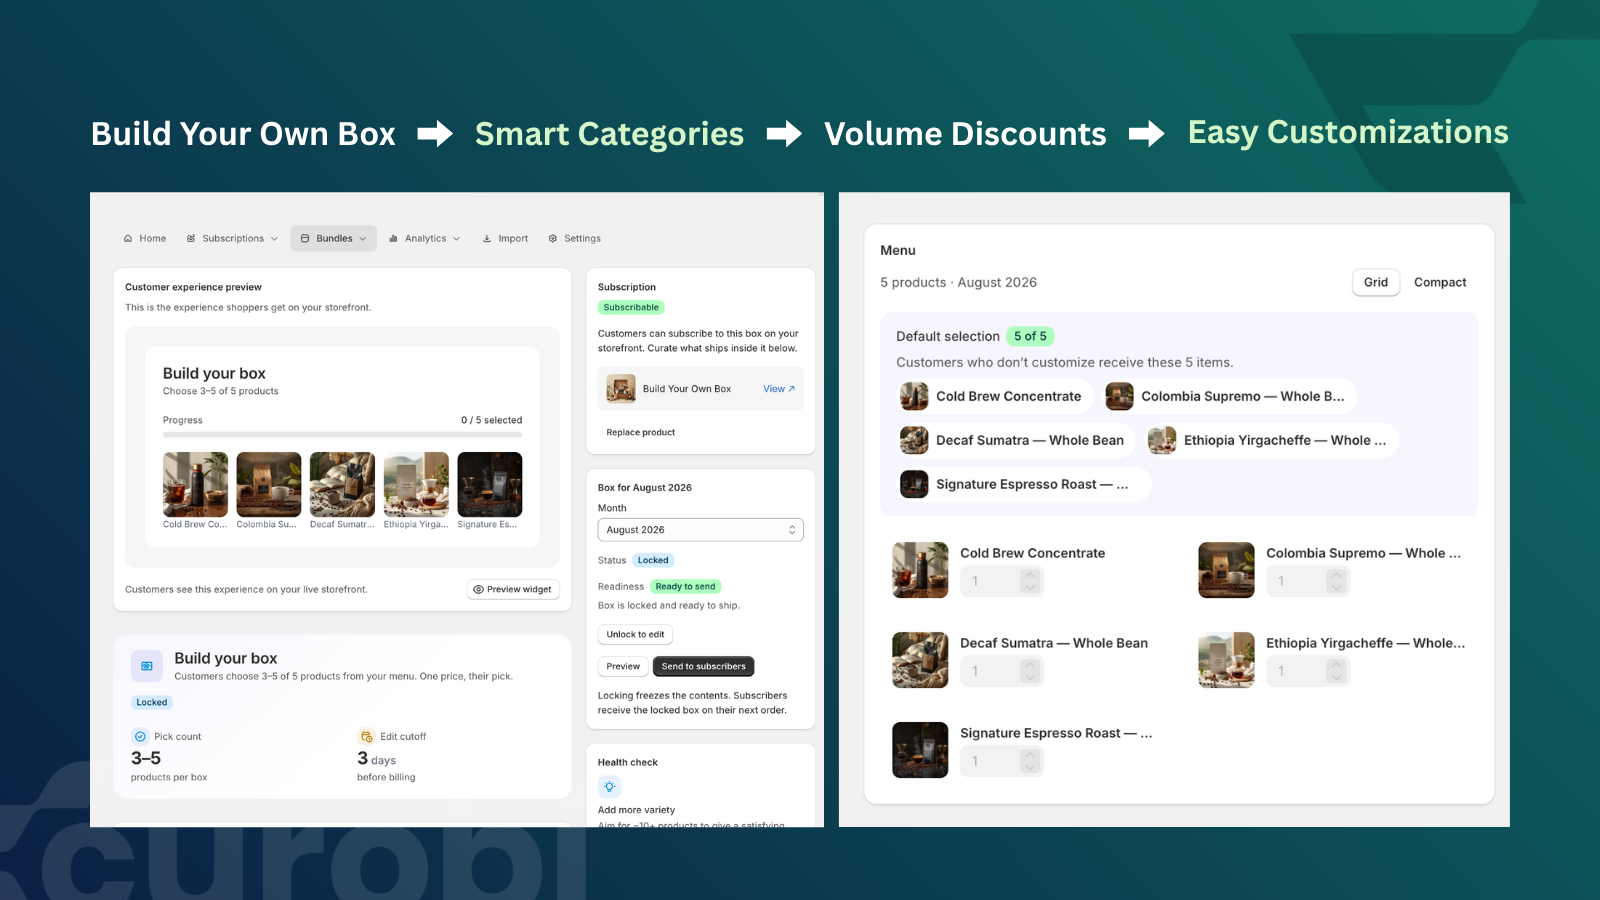Select Ethiopia Yirga... thumbnail in box widget
This screenshot has height=900, width=1600.
click(x=416, y=485)
